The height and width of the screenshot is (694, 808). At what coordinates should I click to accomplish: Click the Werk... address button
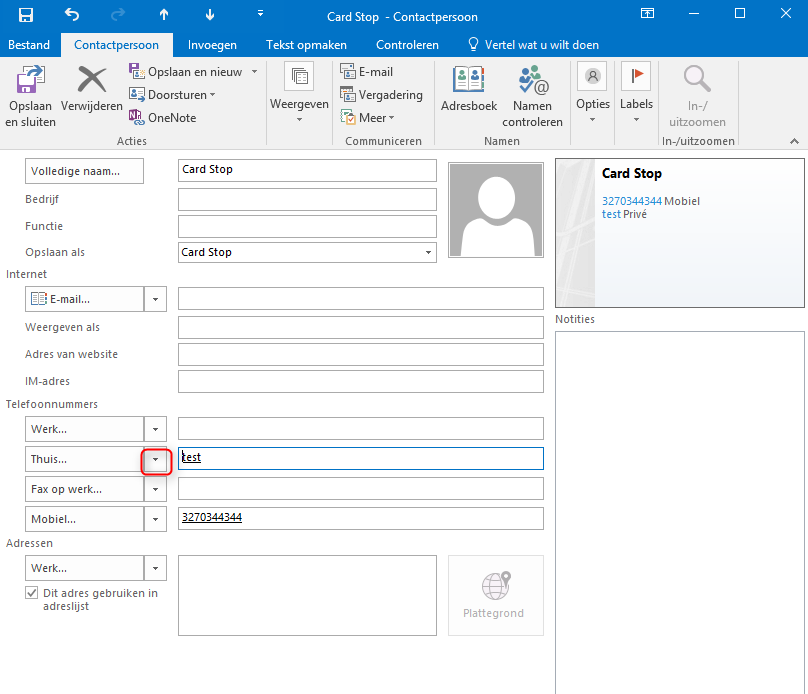(x=85, y=568)
